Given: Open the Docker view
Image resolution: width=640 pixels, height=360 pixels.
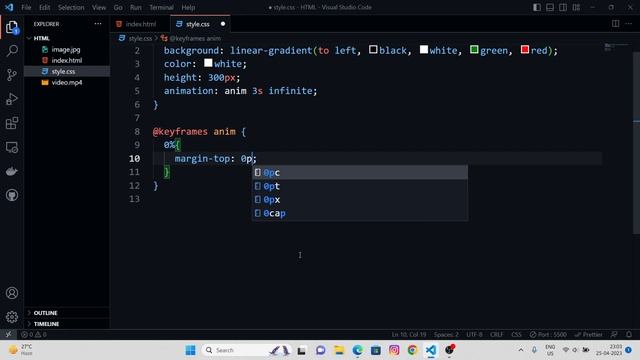Looking at the screenshot, I should pyautogui.click(x=12, y=171).
